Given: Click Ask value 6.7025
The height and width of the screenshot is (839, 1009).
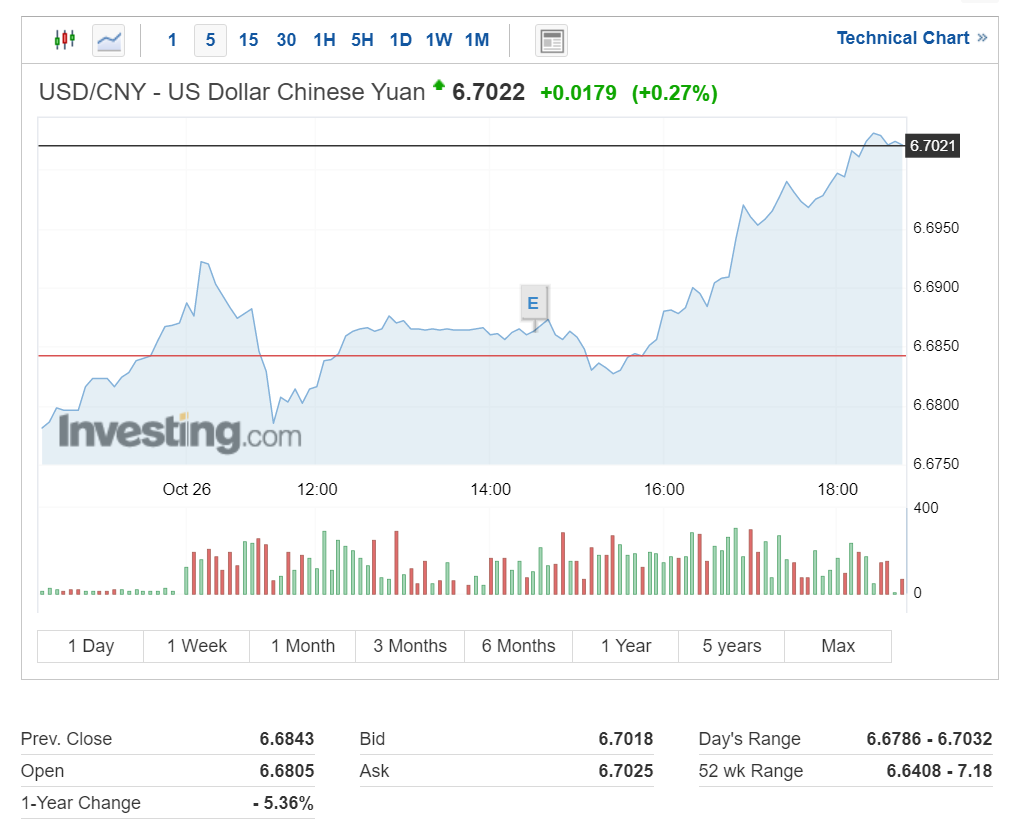Looking at the screenshot, I should [x=625, y=771].
